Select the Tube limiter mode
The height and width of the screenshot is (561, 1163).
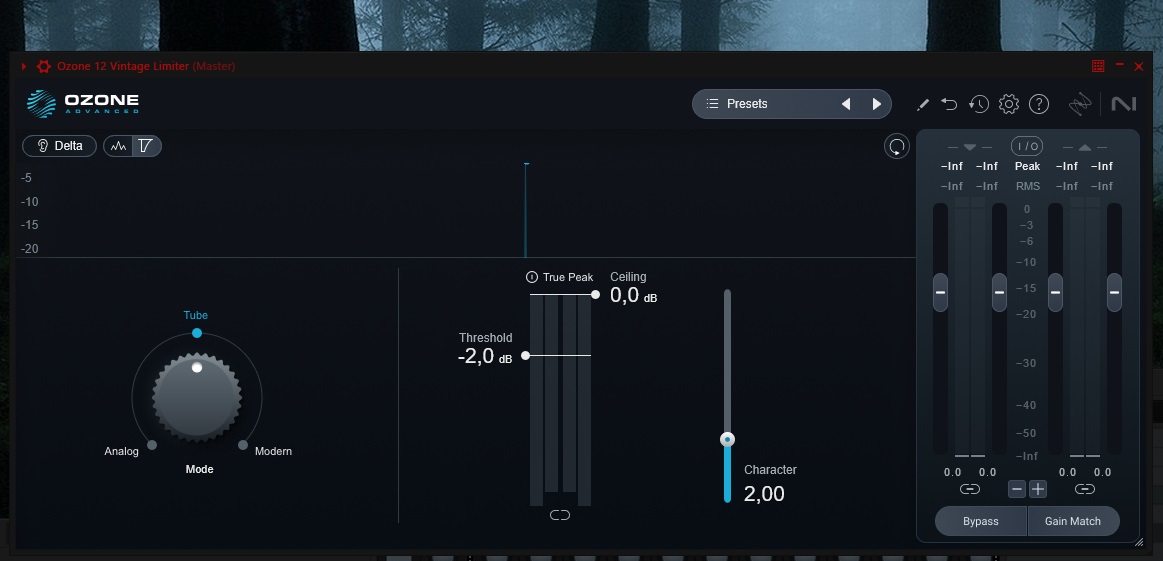pos(196,315)
